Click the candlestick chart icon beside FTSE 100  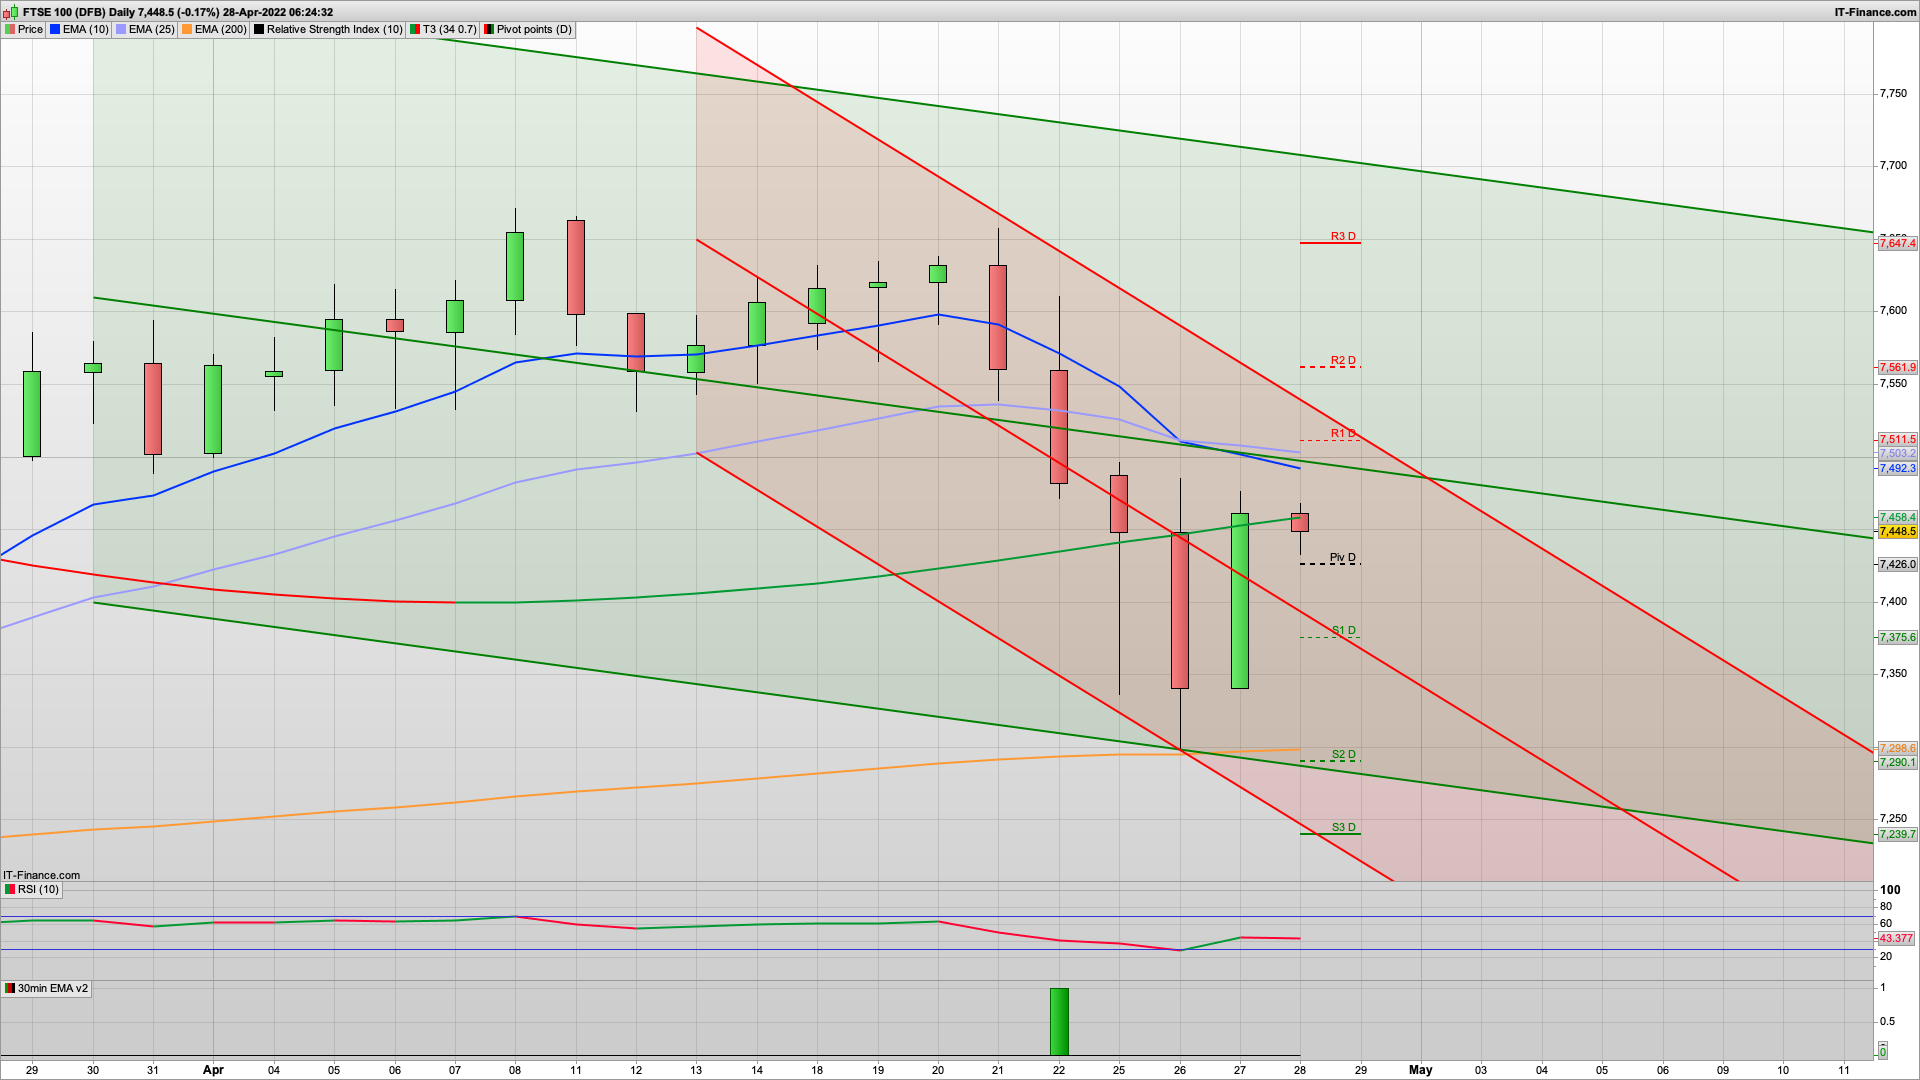(11, 12)
